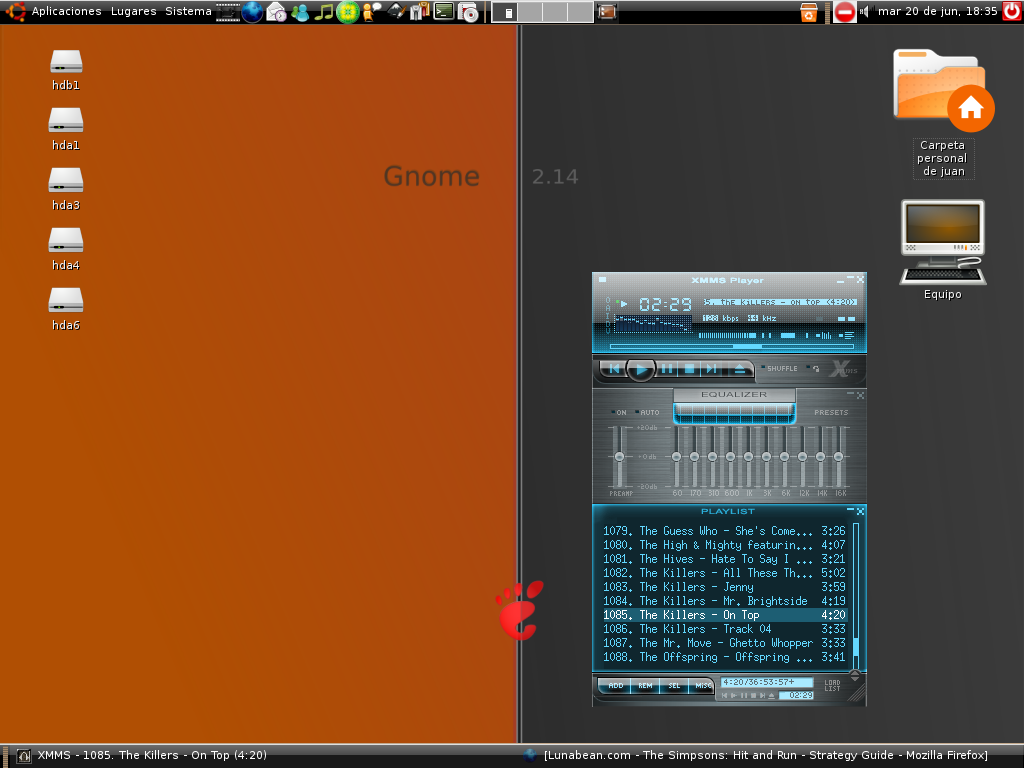Click the XMMS song position seek bar

click(731, 346)
